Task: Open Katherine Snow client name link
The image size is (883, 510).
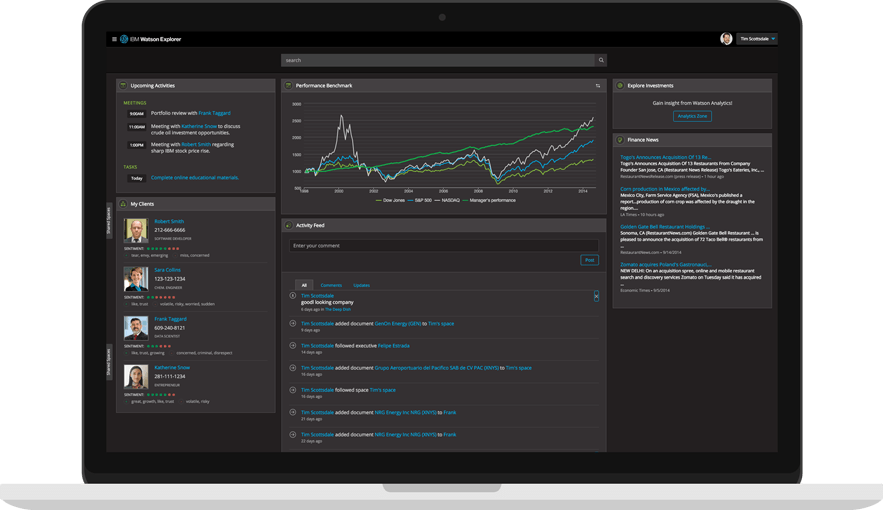Action: pos(172,368)
